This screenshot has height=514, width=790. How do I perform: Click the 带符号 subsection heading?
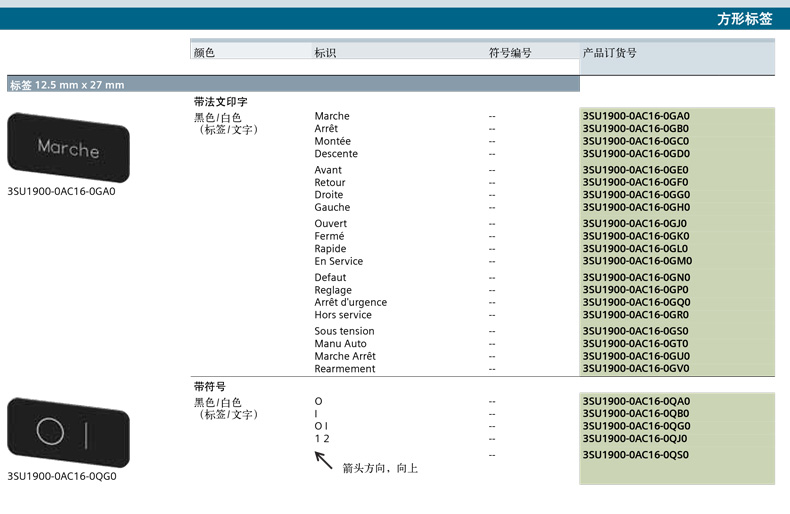click(x=210, y=386)
